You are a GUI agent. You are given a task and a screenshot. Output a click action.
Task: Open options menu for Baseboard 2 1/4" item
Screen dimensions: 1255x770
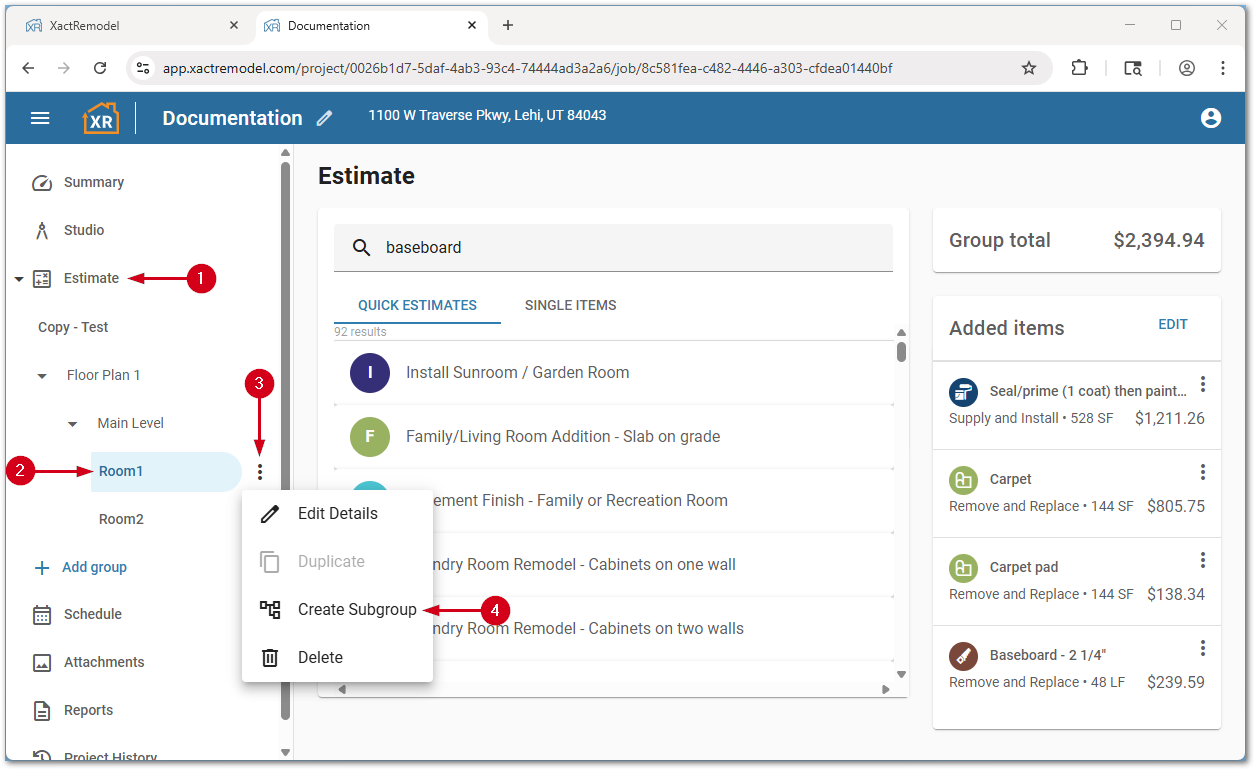[1203, 648]
